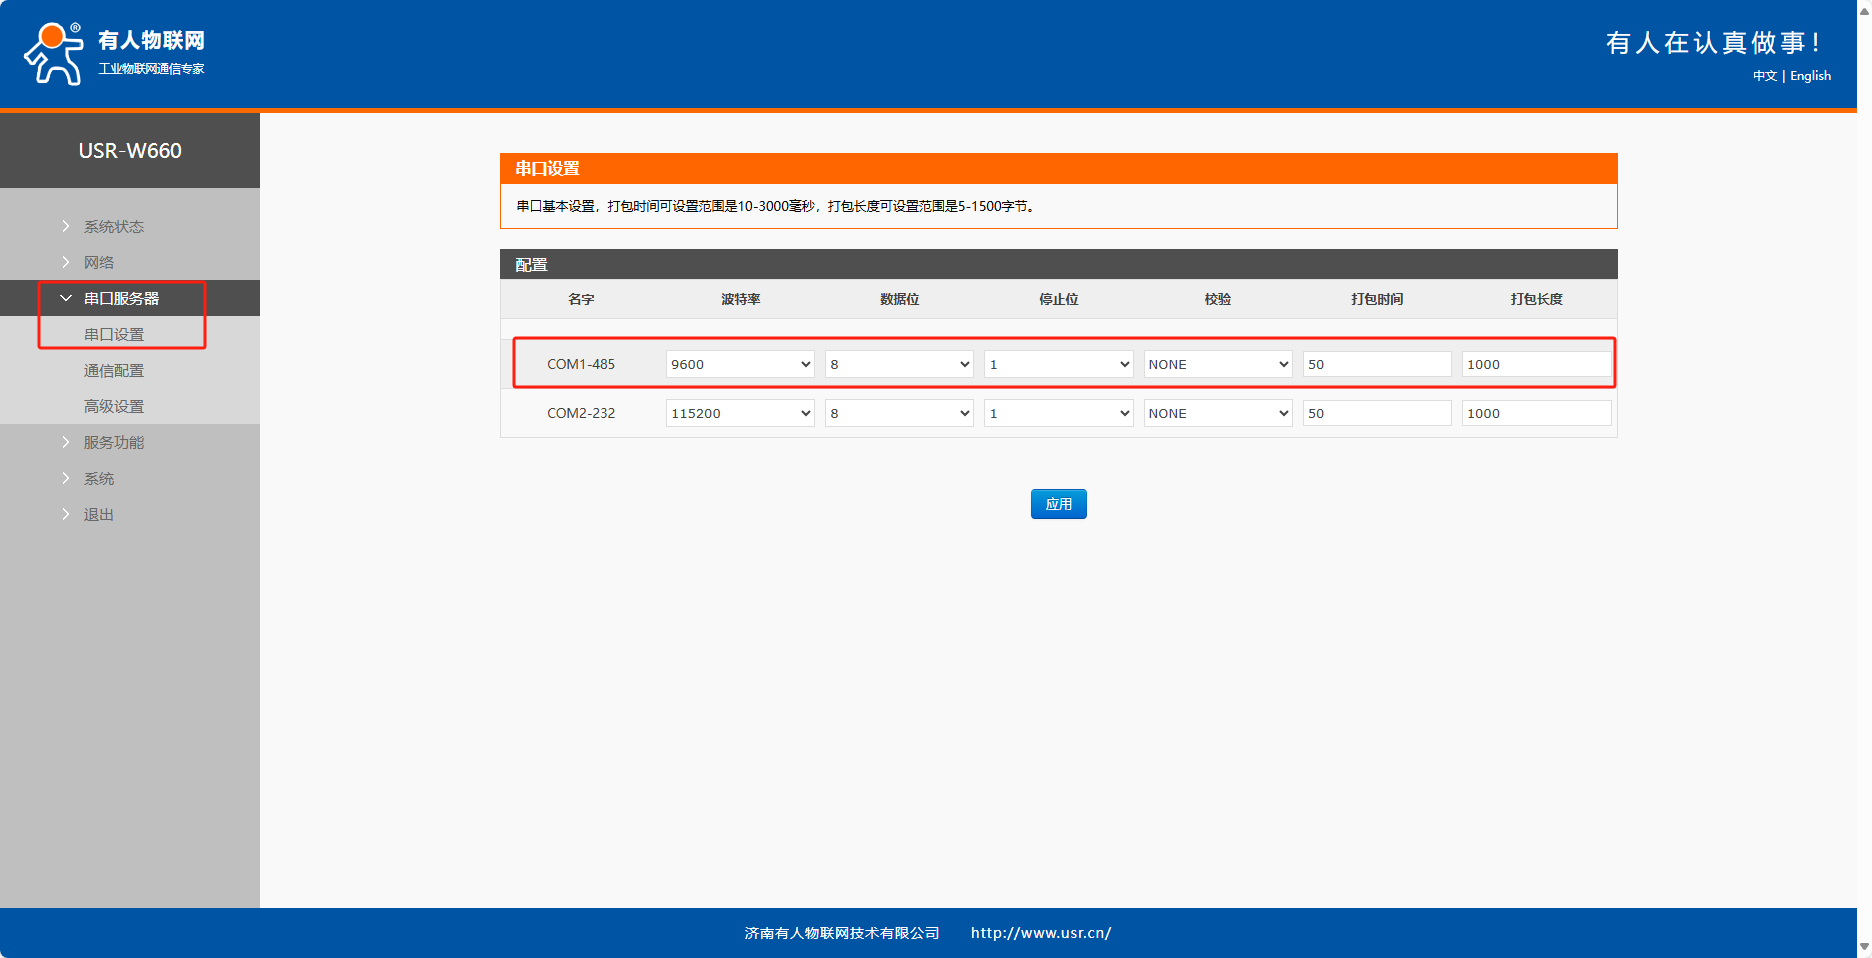Screen dimensions: 1872x958
Task: Switch language to English
Action: click(x=1810, y=76)
